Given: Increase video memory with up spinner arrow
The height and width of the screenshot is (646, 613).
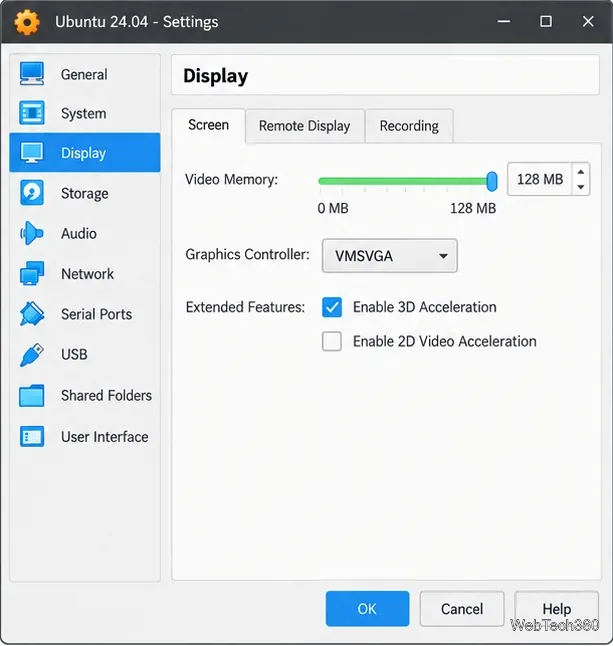Looking at the screenshot, I should coord(581,172).
